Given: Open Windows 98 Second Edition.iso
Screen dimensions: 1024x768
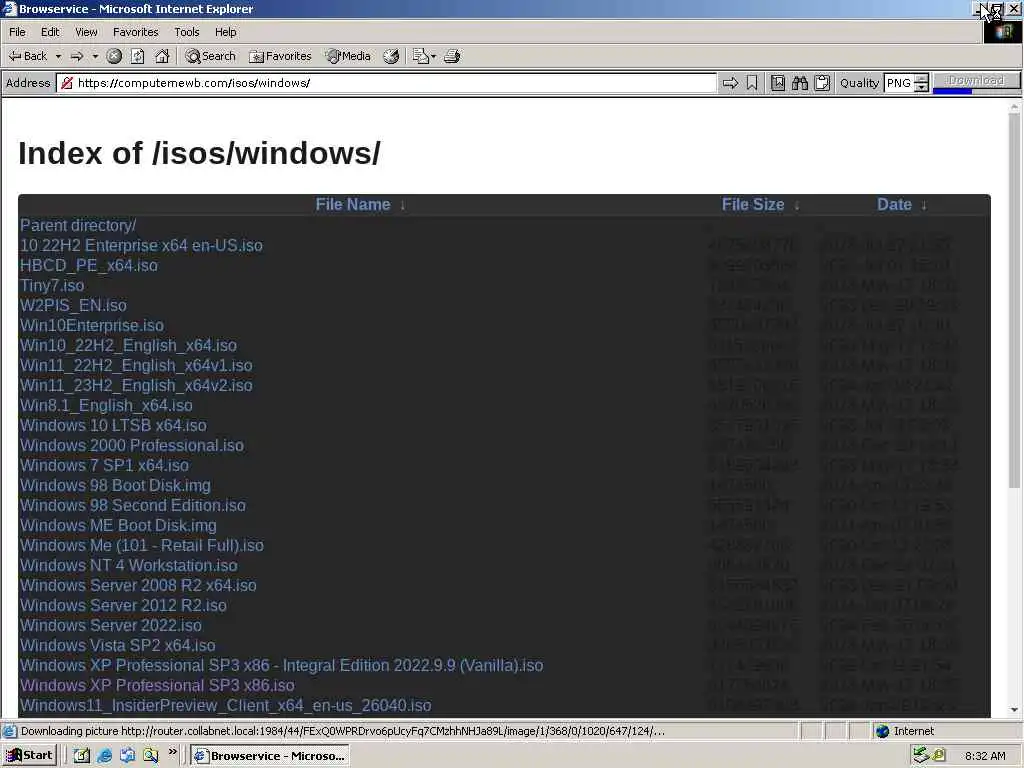Looking at the screenshot, I should [x=133, y=505].
